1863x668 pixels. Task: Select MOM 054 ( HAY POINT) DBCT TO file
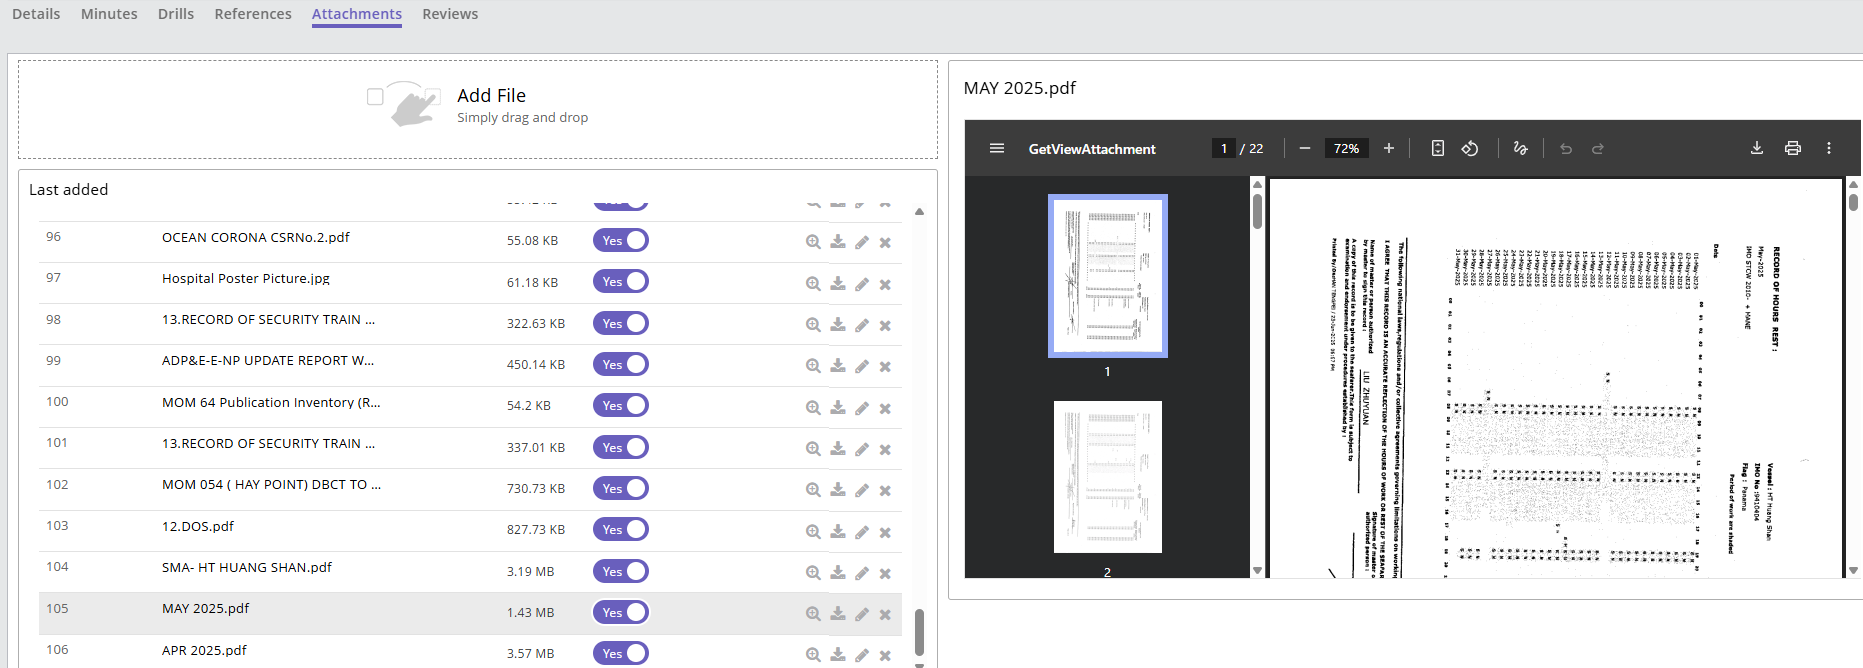coord(271,484)
